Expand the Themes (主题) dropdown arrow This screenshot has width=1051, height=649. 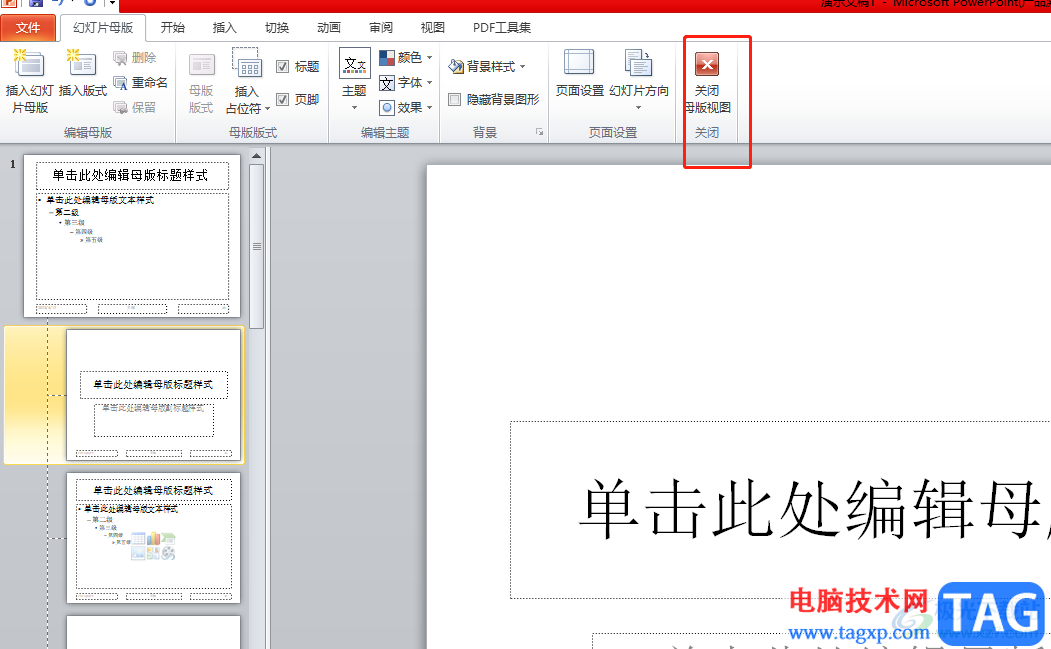(354, 108)
